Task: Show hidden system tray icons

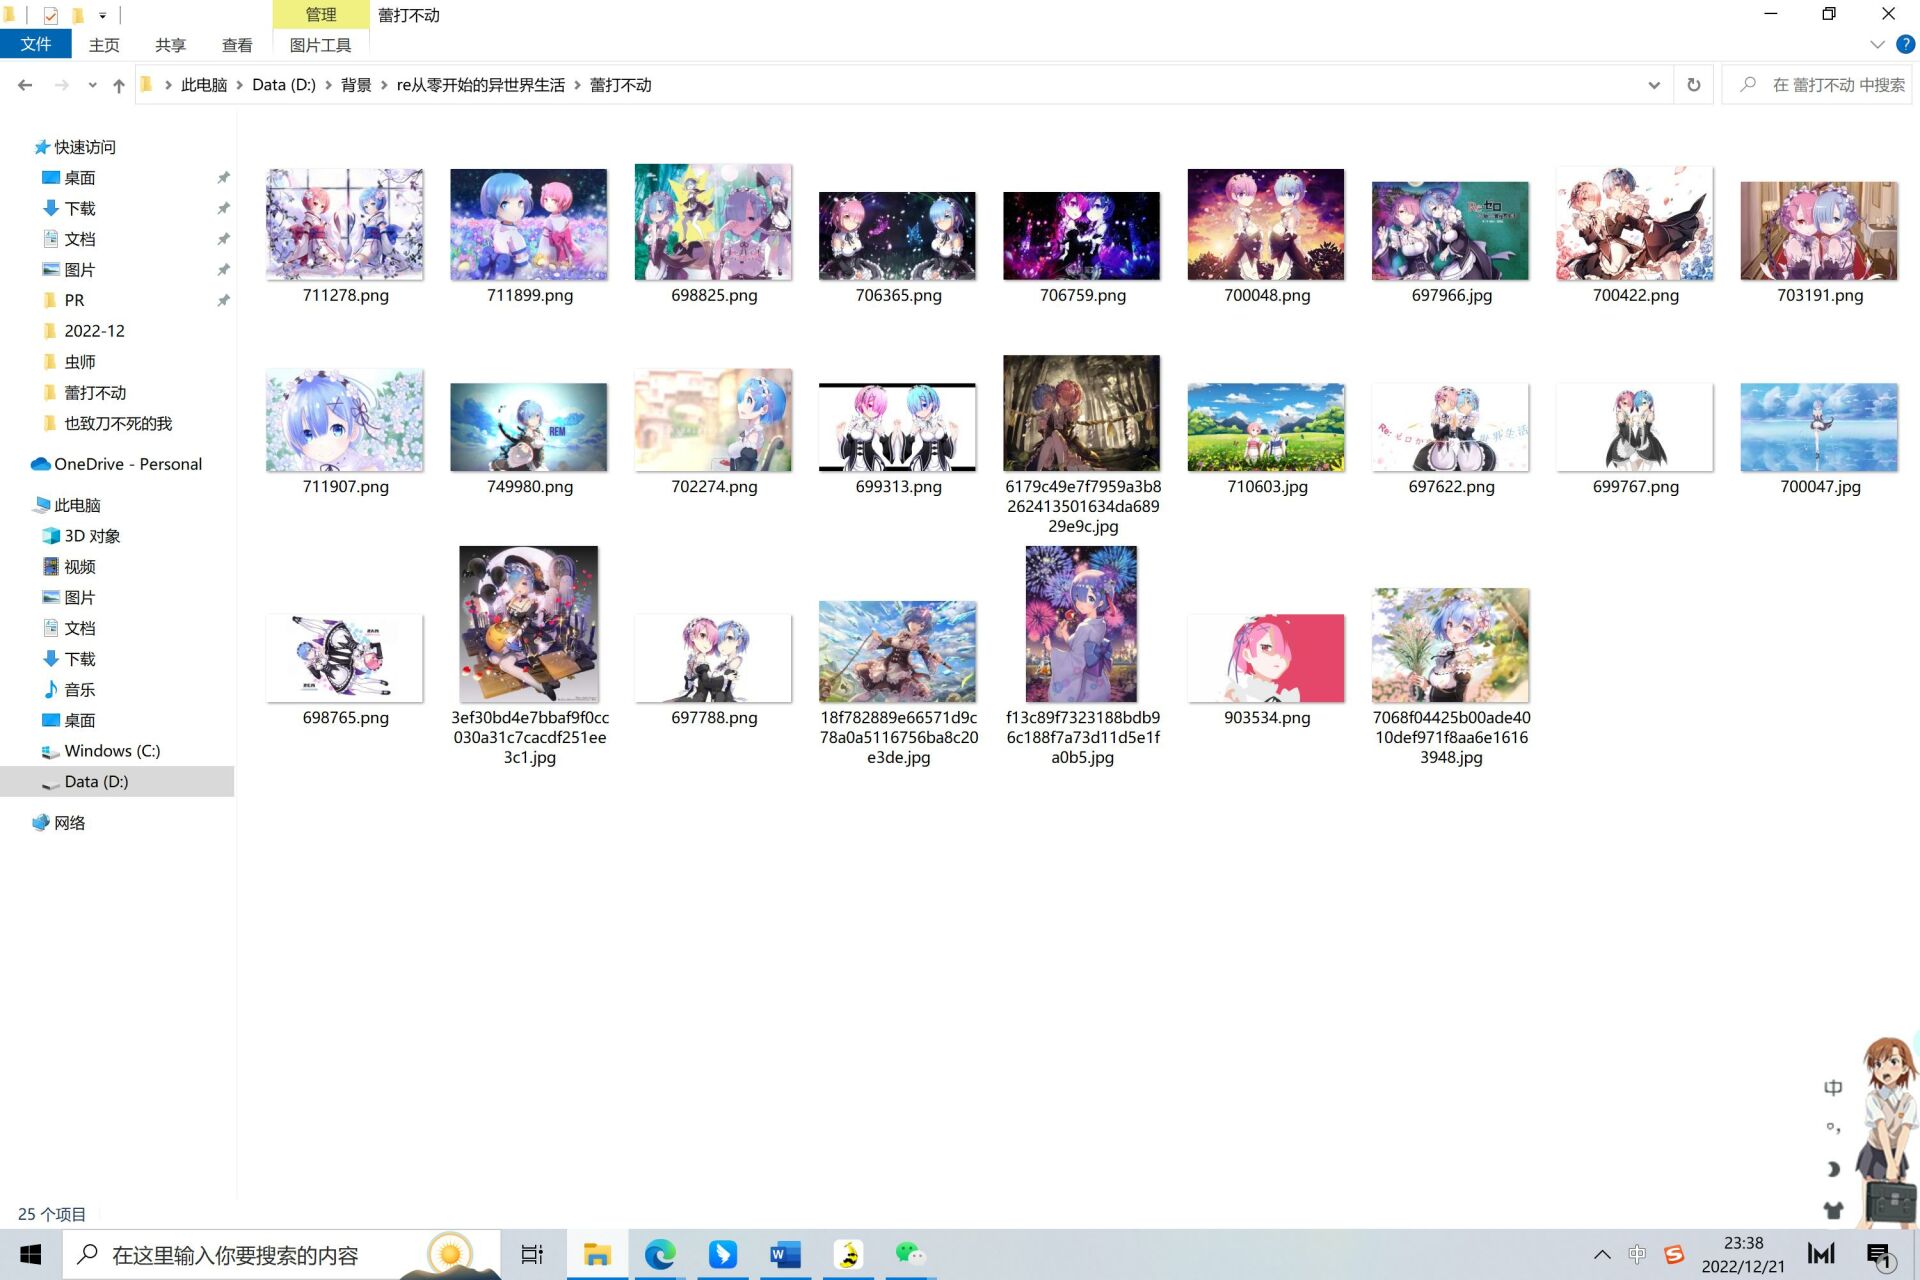Action: coord(1602,1254)
